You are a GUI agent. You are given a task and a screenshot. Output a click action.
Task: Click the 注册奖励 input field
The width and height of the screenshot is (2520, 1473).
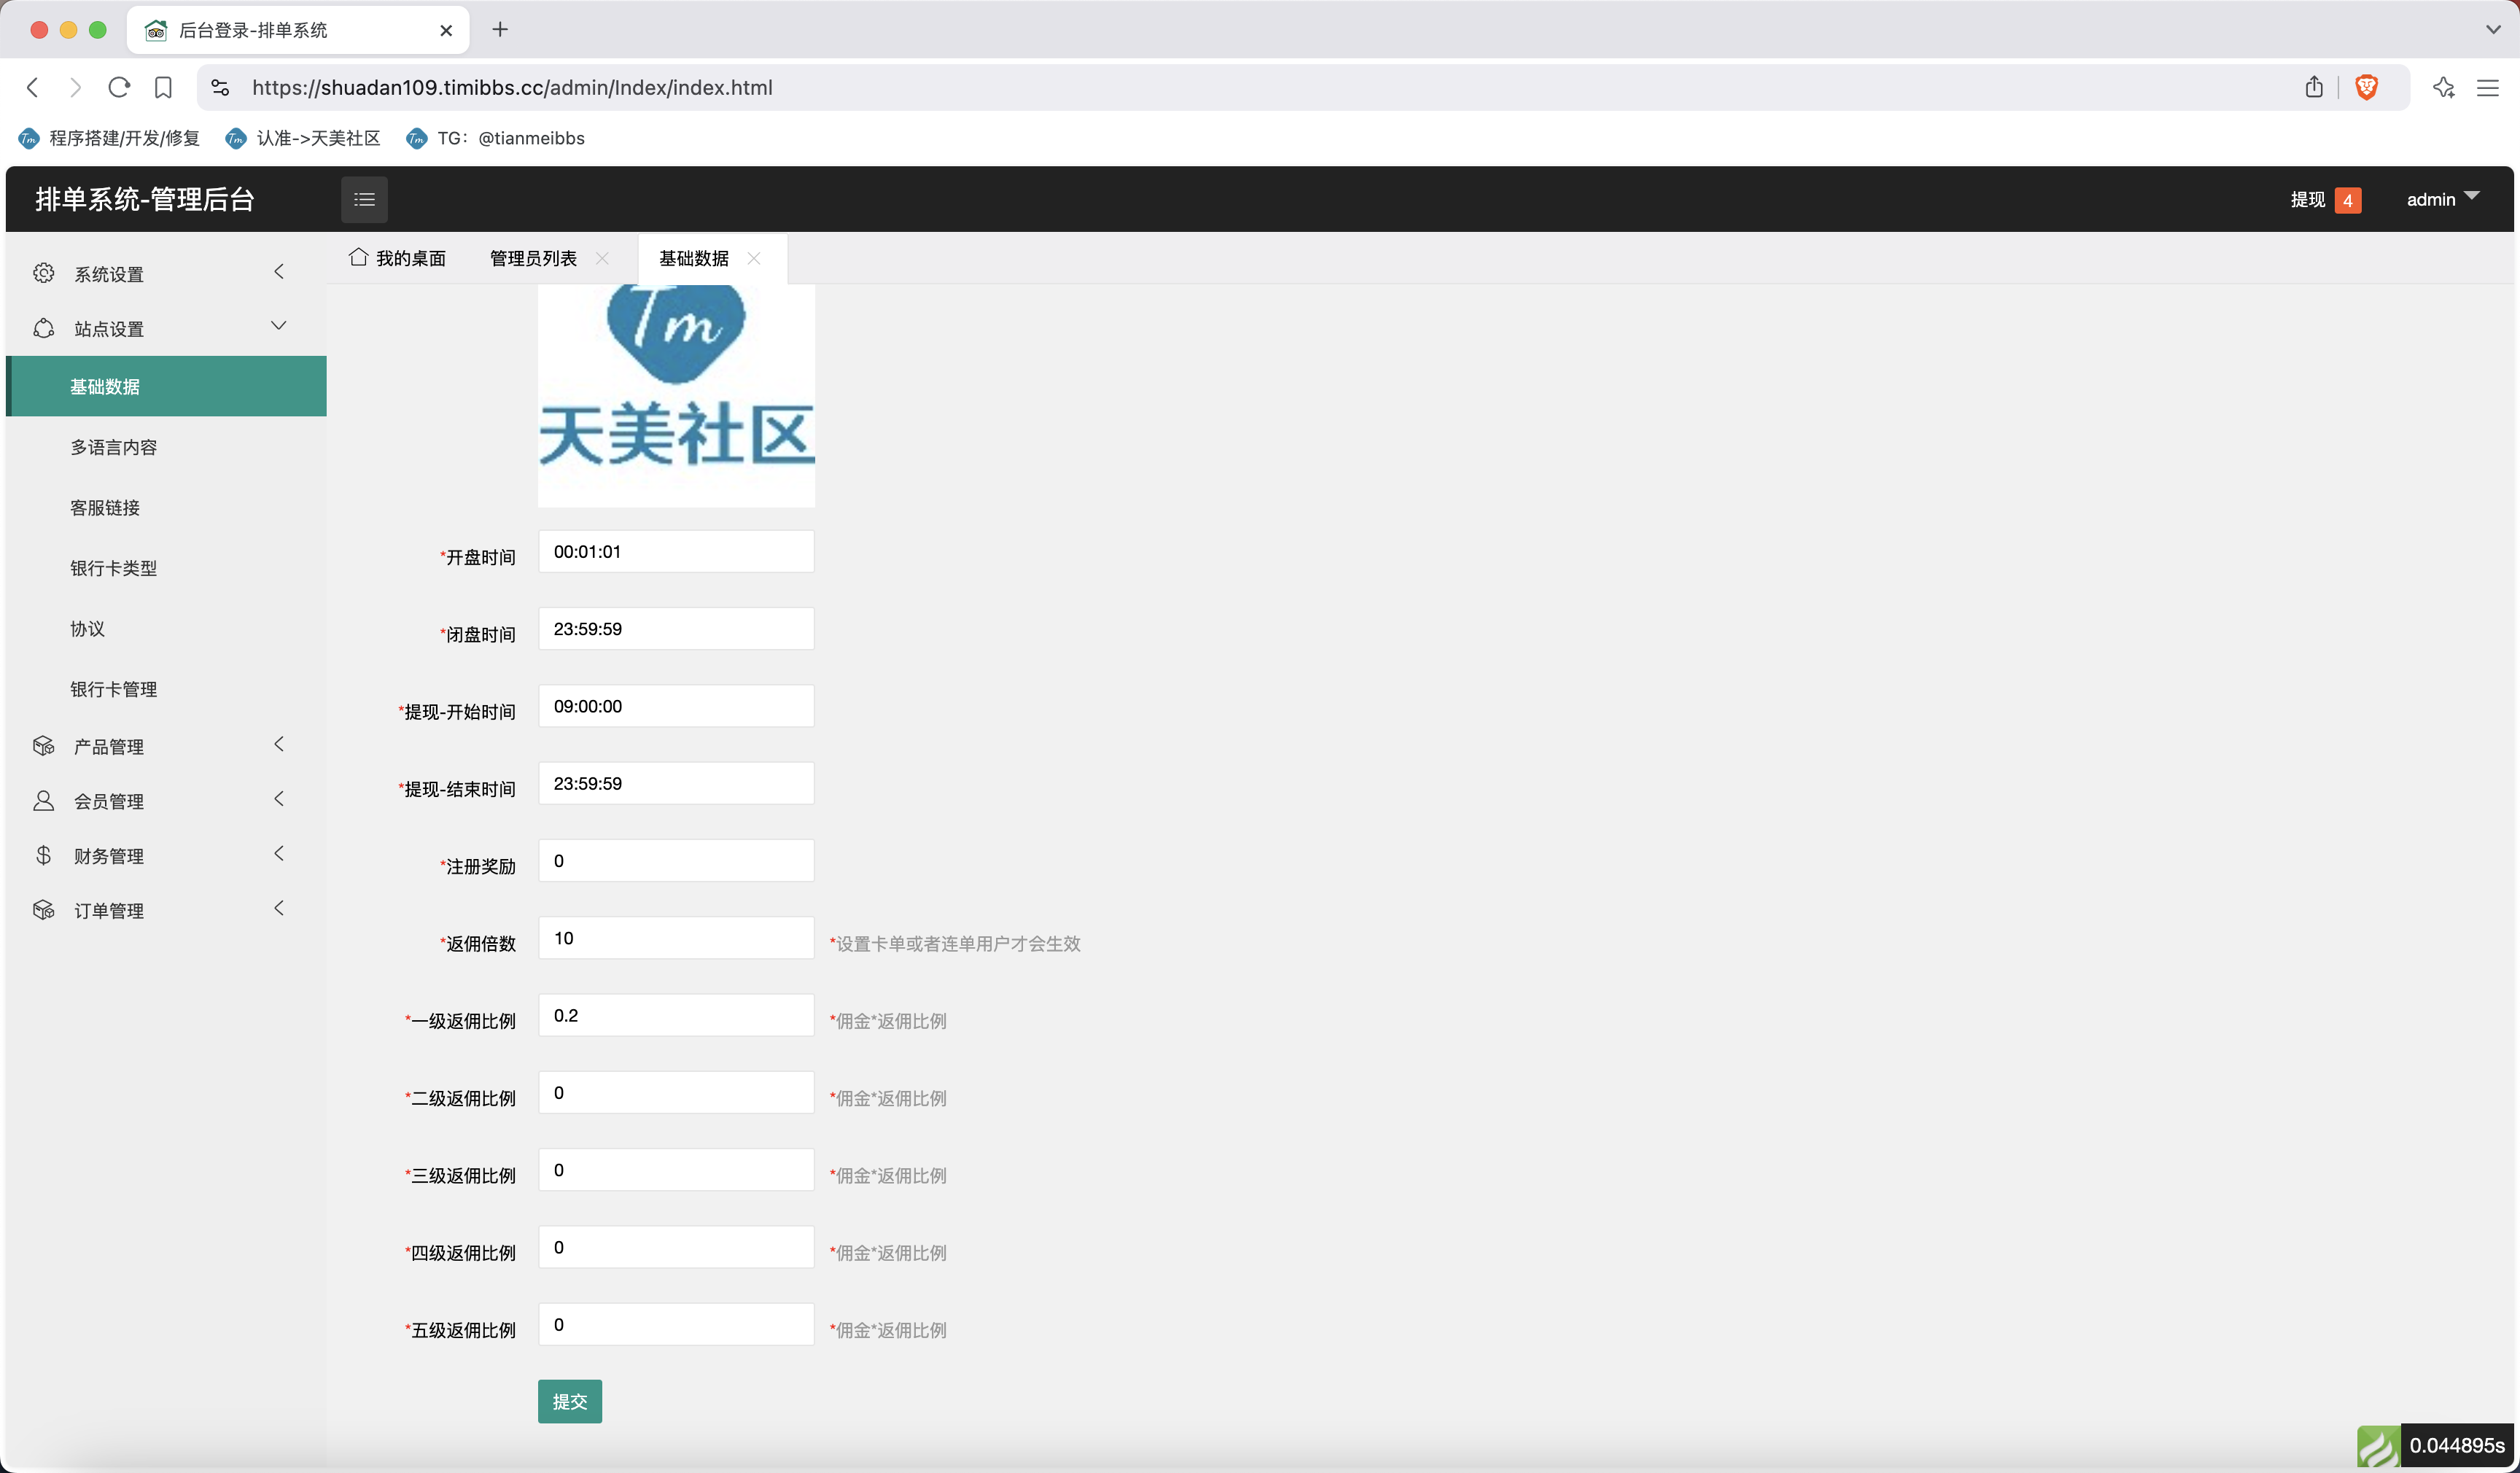tap(676, 861)
